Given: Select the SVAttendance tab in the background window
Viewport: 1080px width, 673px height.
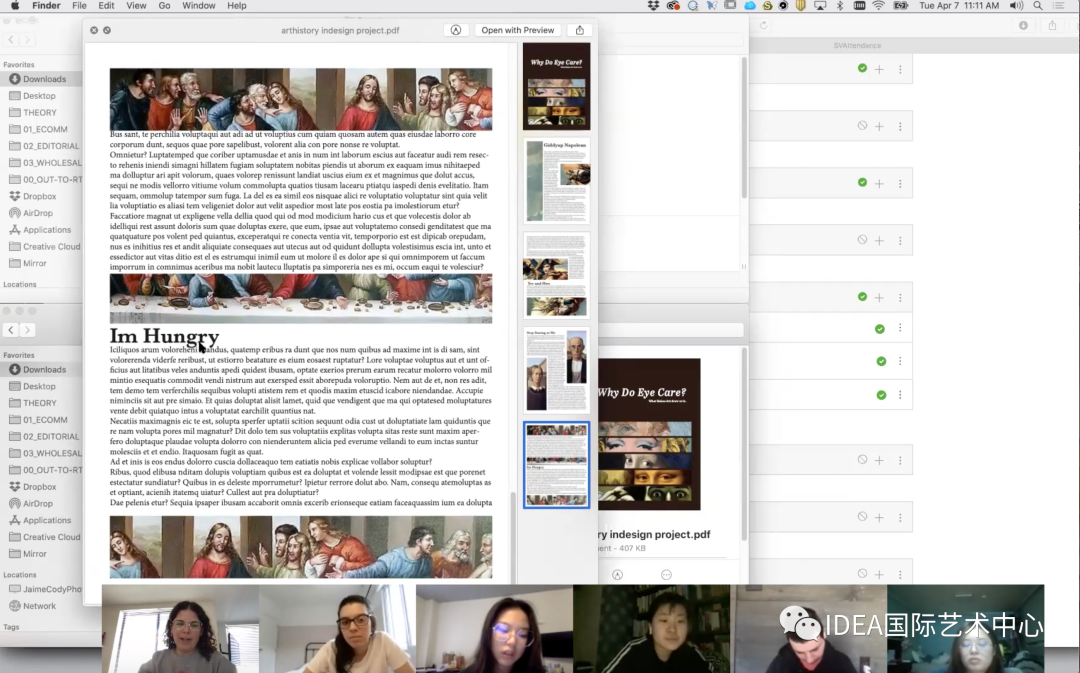Looking at the screenshot, I should click(857, 45).
